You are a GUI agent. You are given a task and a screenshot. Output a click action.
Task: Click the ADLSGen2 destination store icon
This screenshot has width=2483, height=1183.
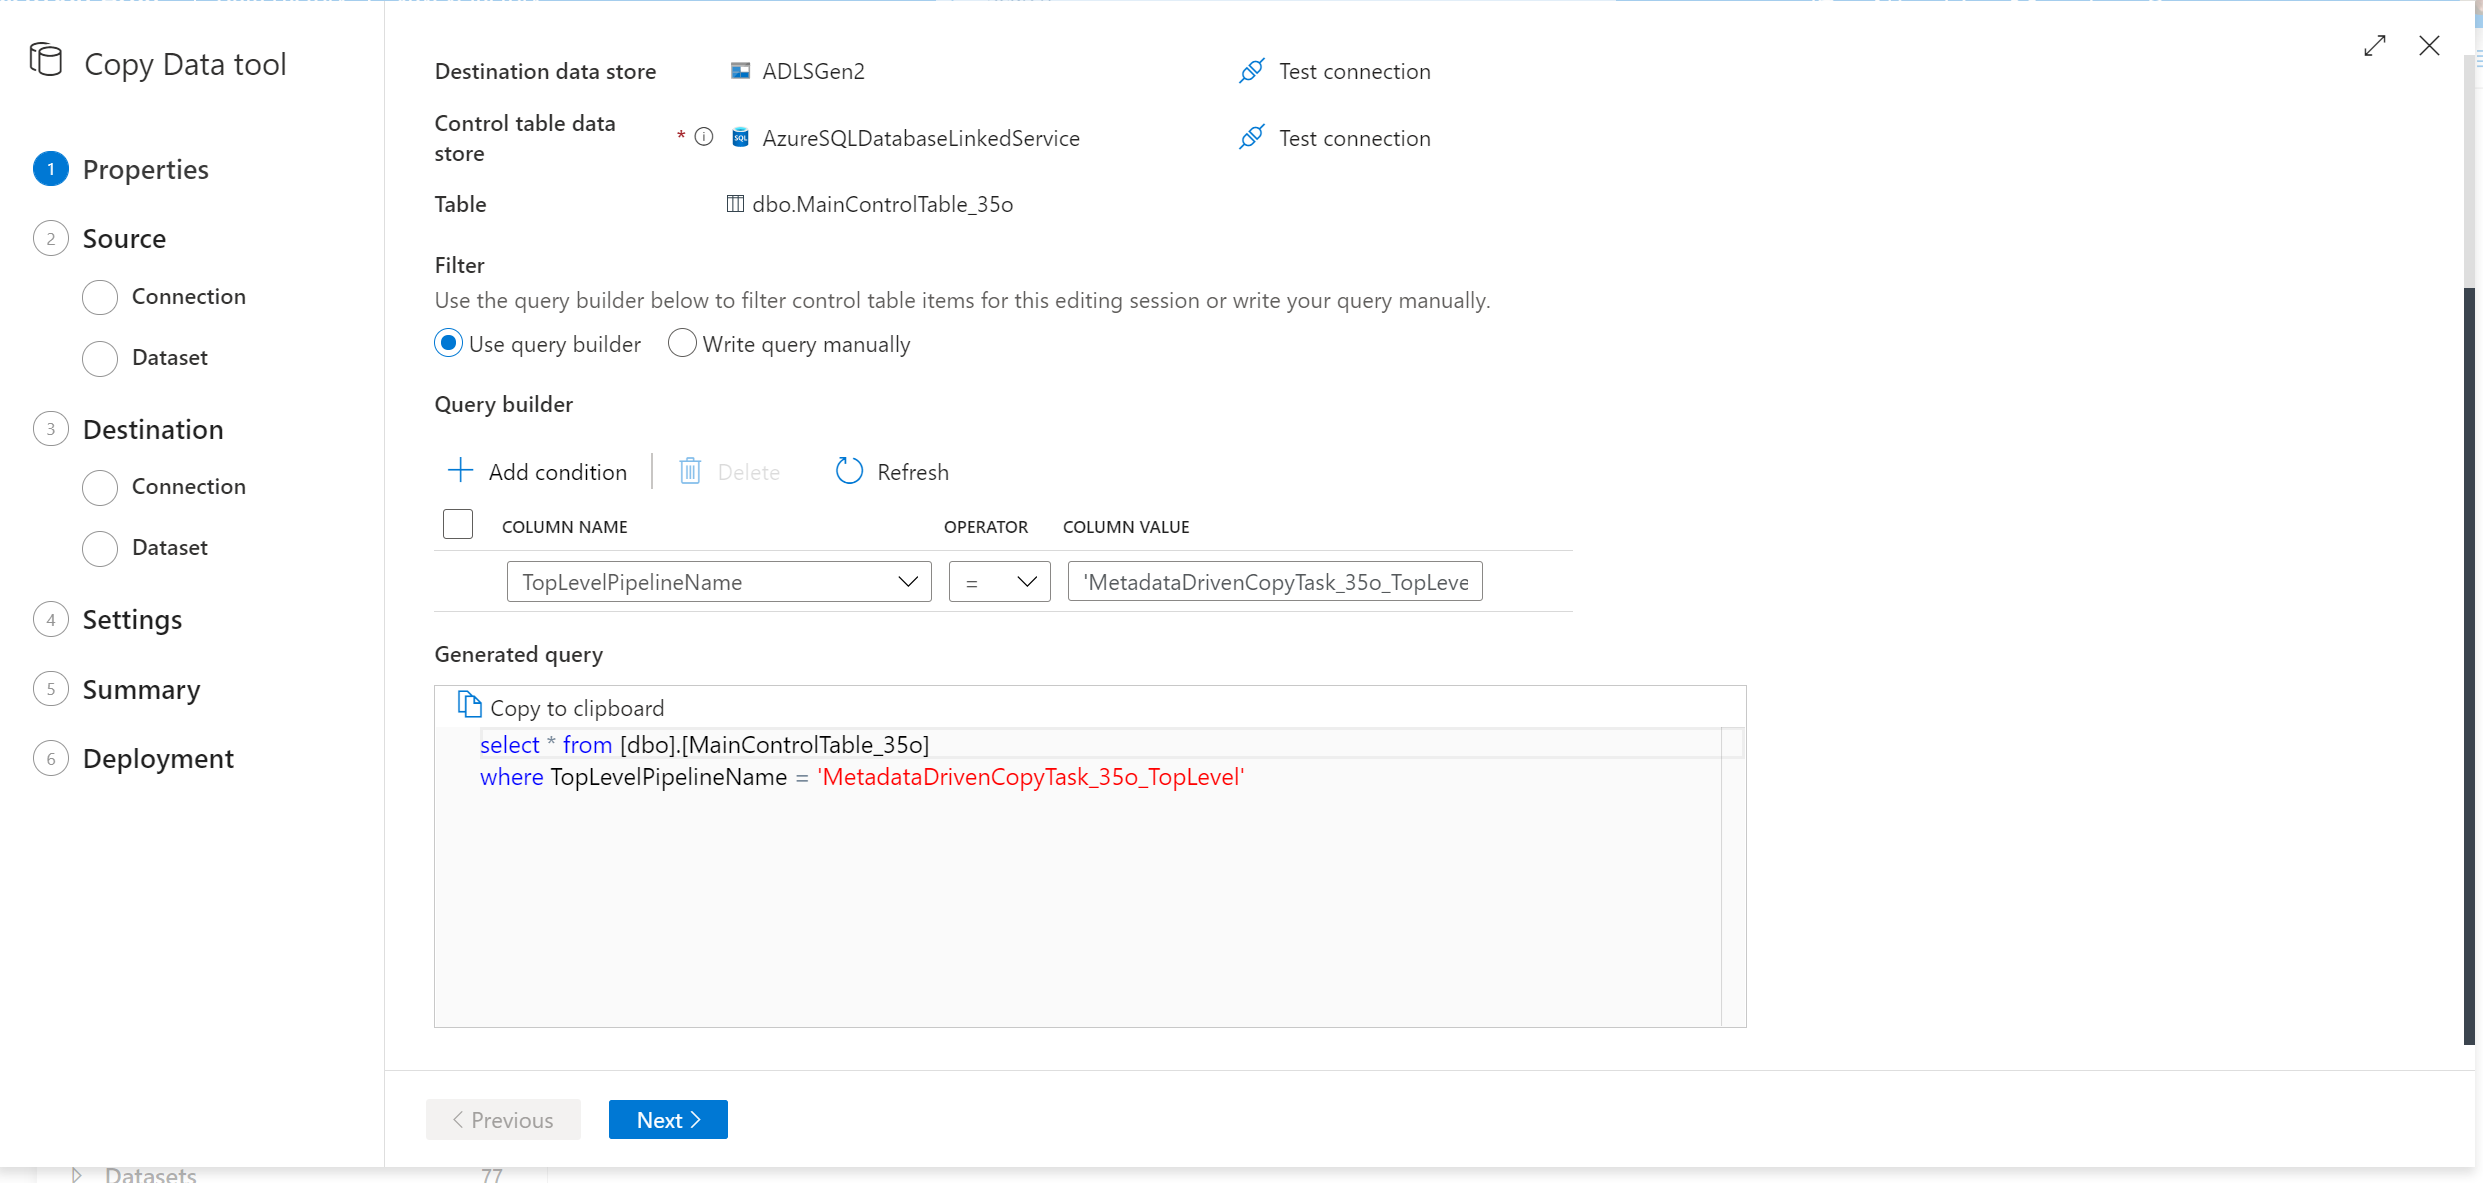(740, 71)
